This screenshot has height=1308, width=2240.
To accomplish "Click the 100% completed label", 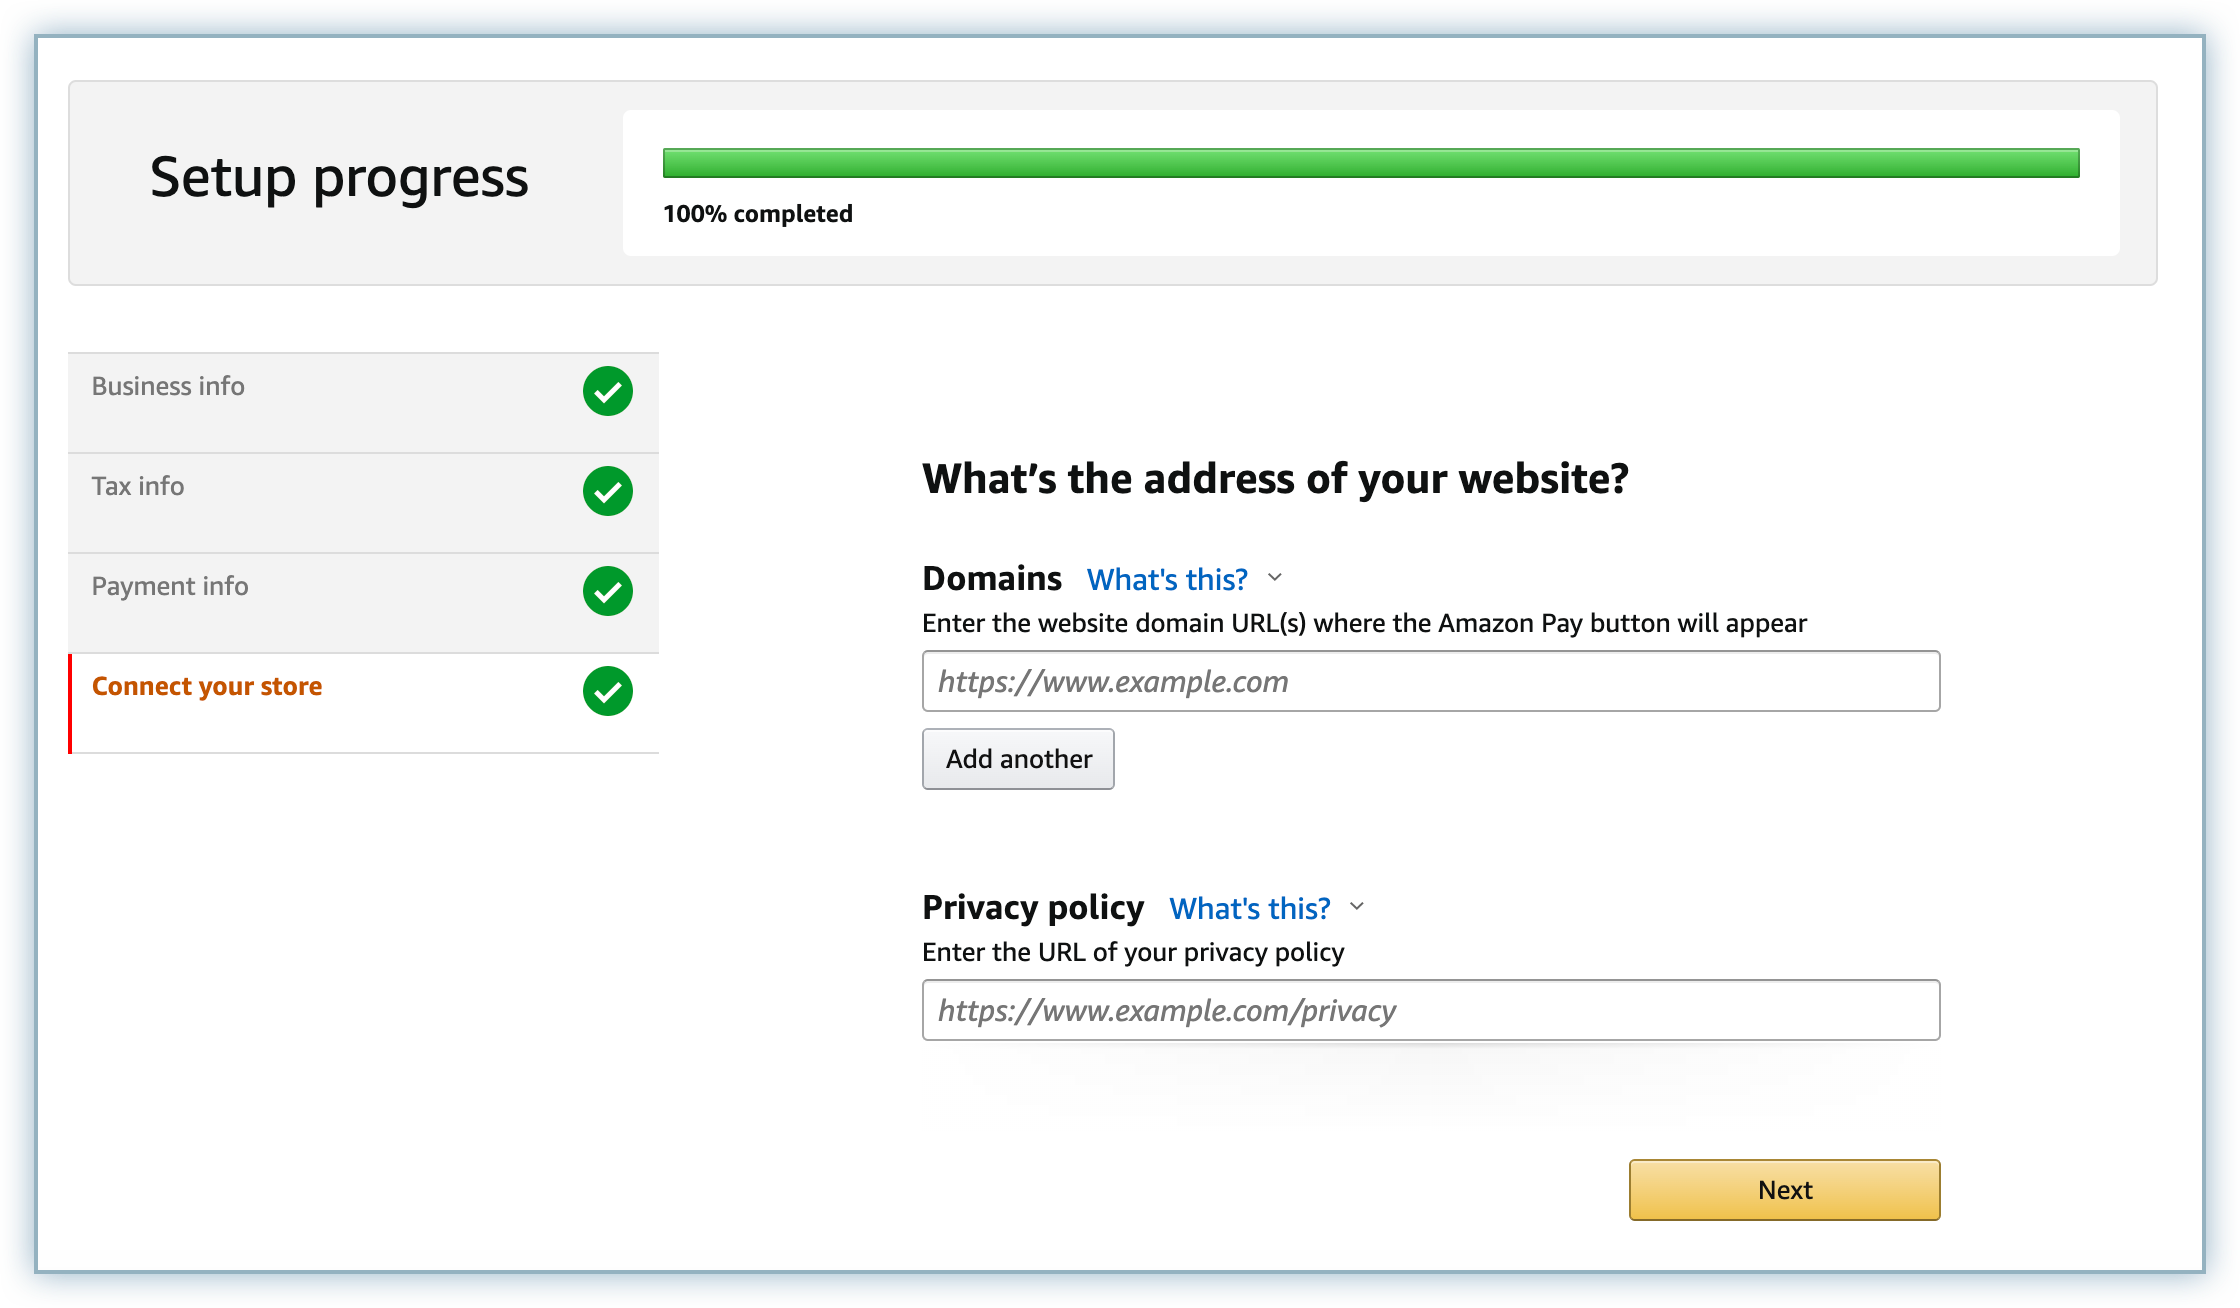I will [x=758, y=214].
